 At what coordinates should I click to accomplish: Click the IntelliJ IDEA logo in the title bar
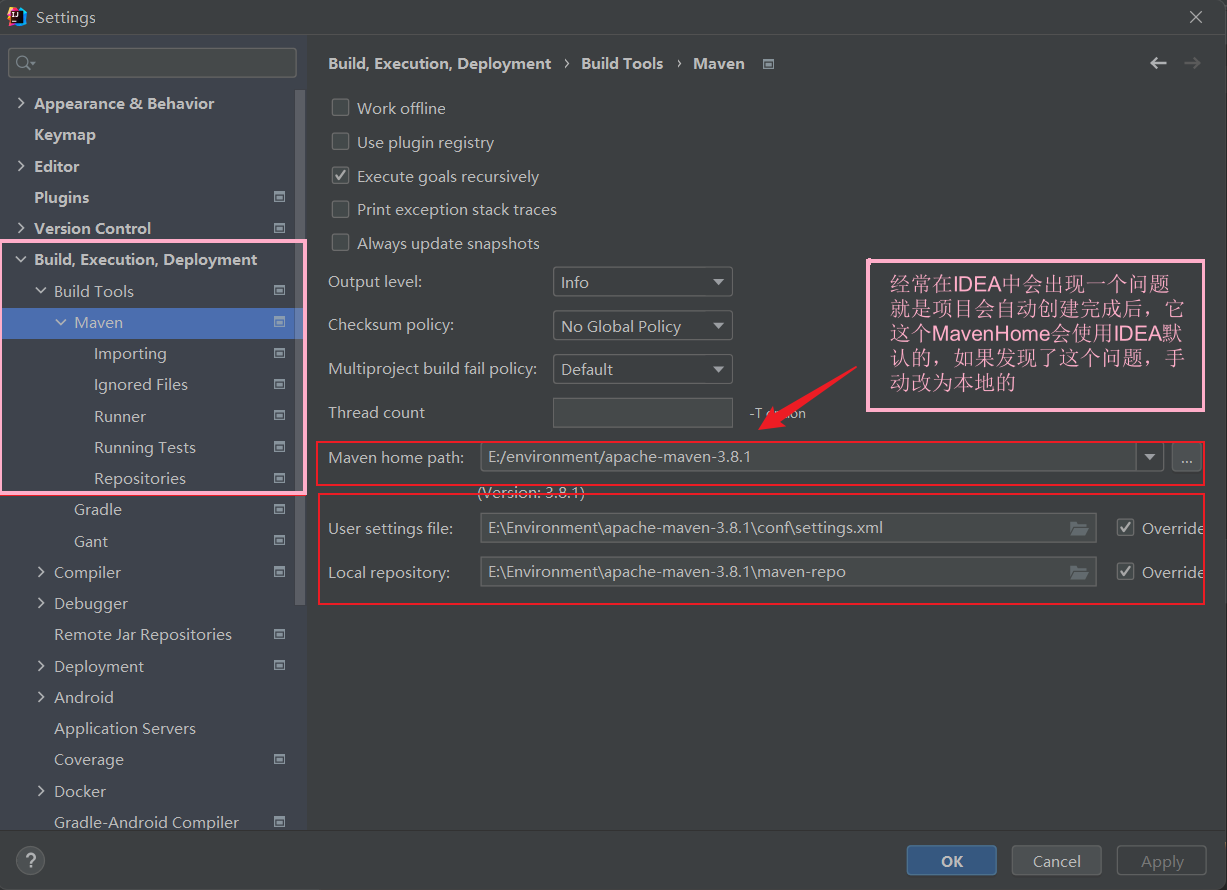16,17
